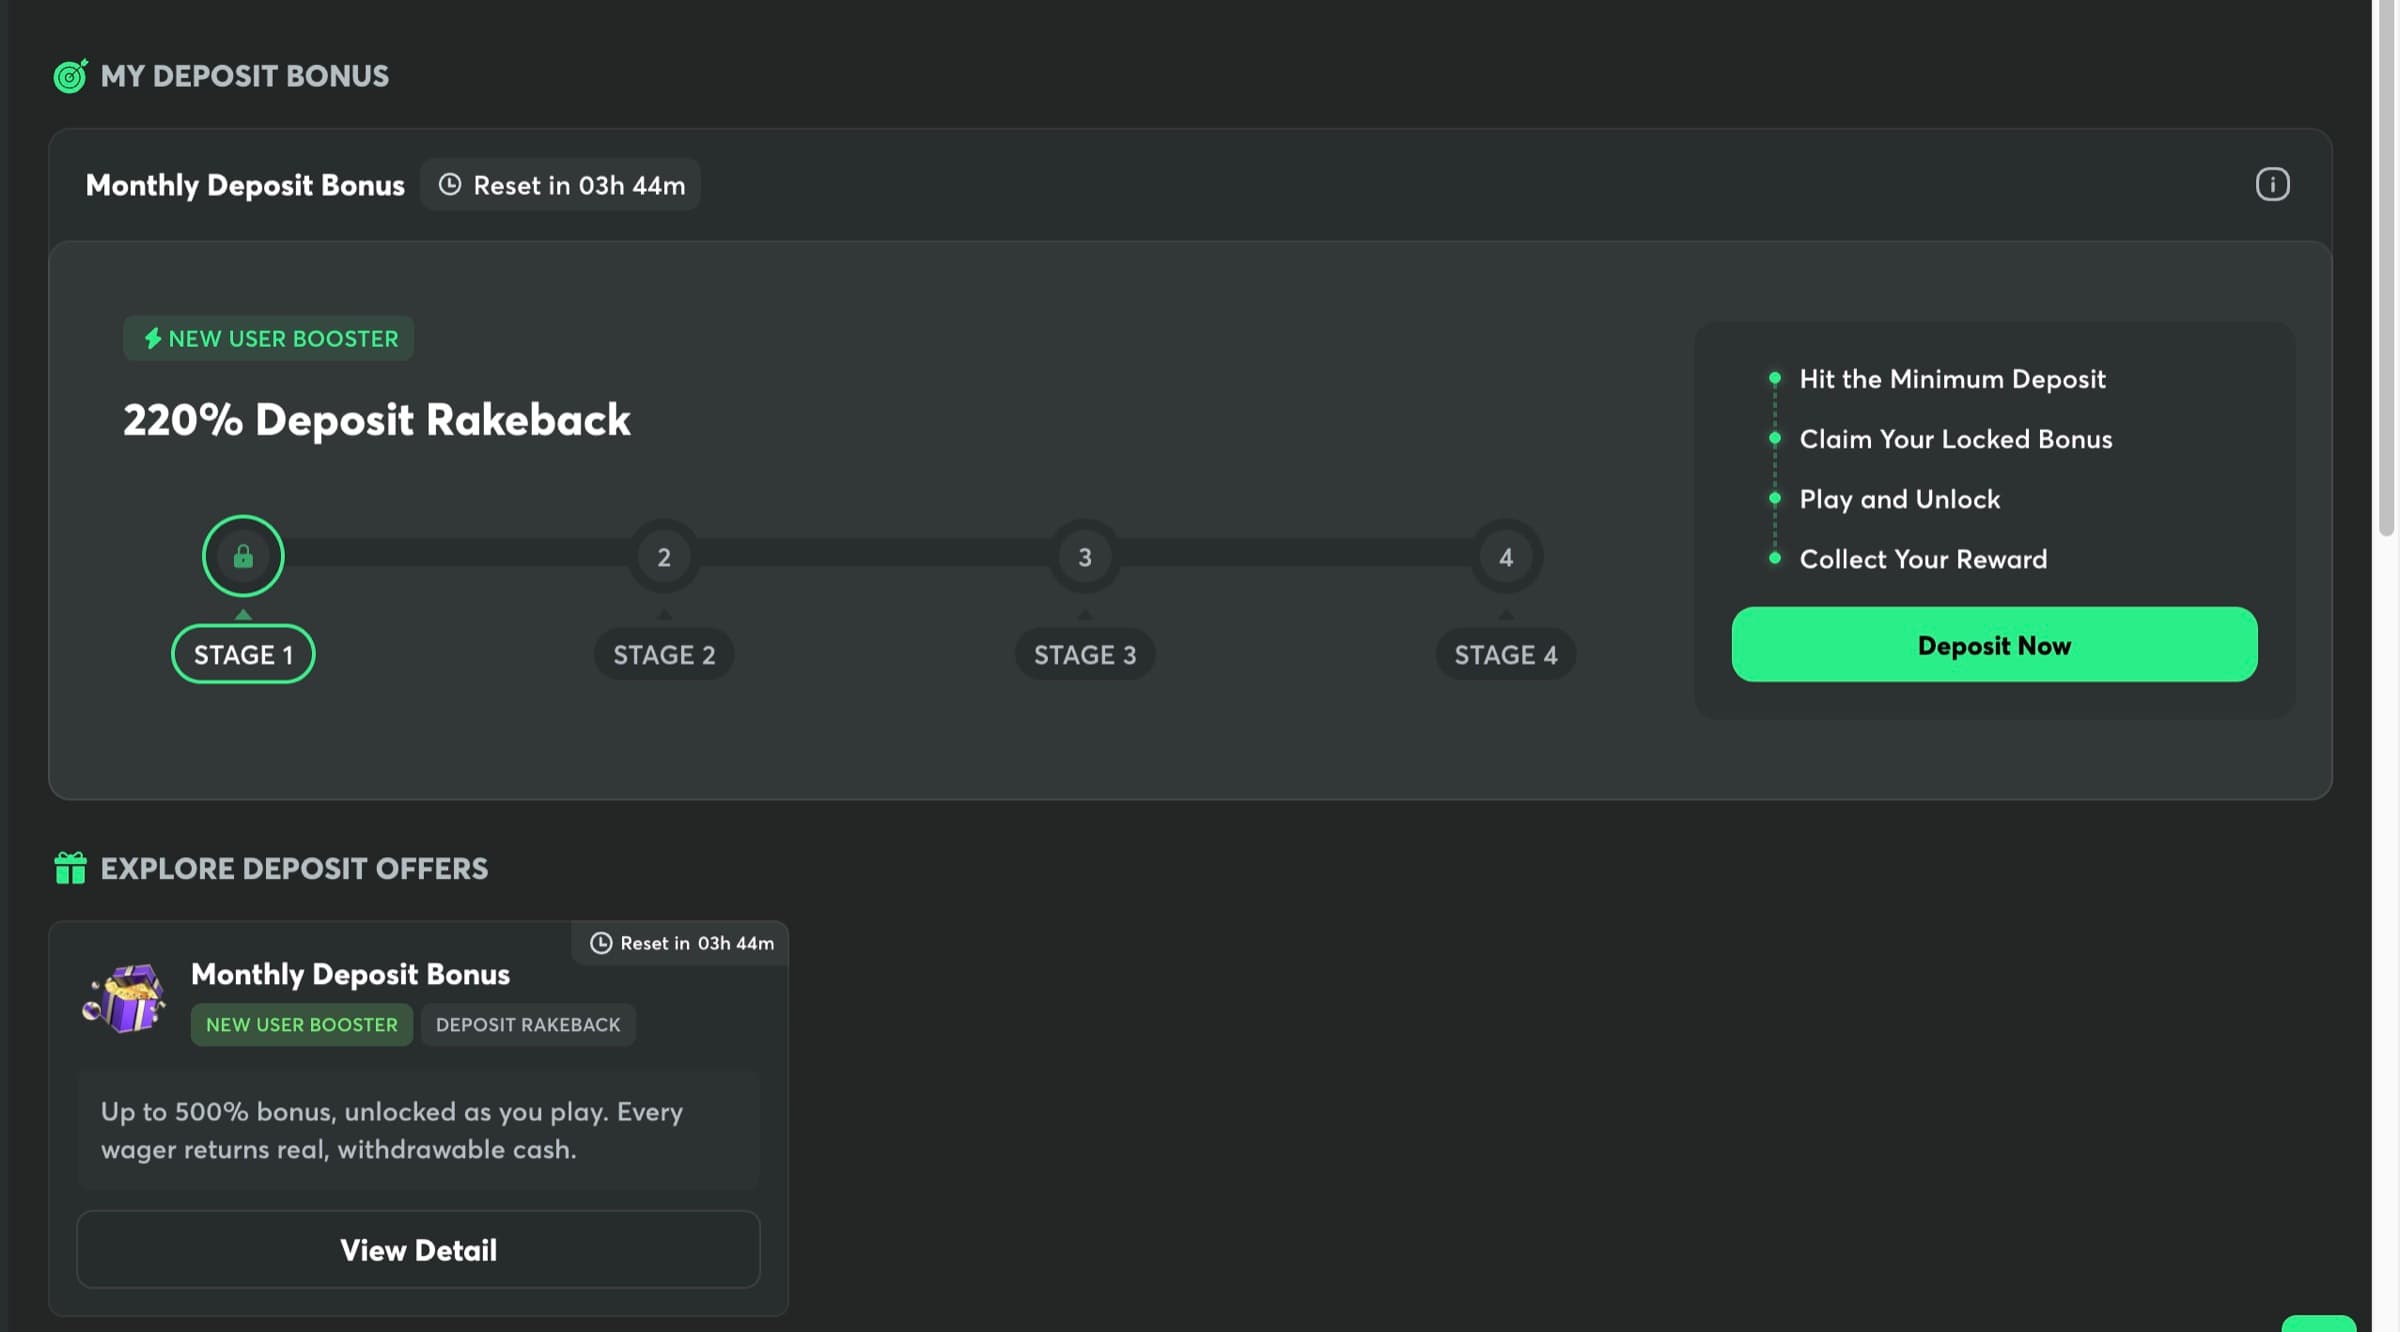This screenshot has width=2400, height=1332.
Task: Select the stage 3 circle marker
Action: 1085,557
